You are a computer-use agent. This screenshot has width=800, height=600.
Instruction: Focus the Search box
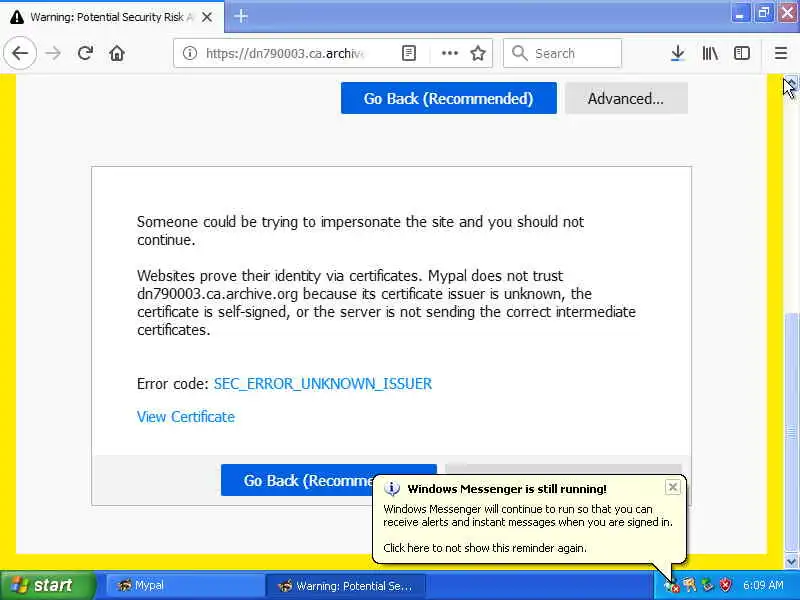pyautogui.click(x=562, y=53)
